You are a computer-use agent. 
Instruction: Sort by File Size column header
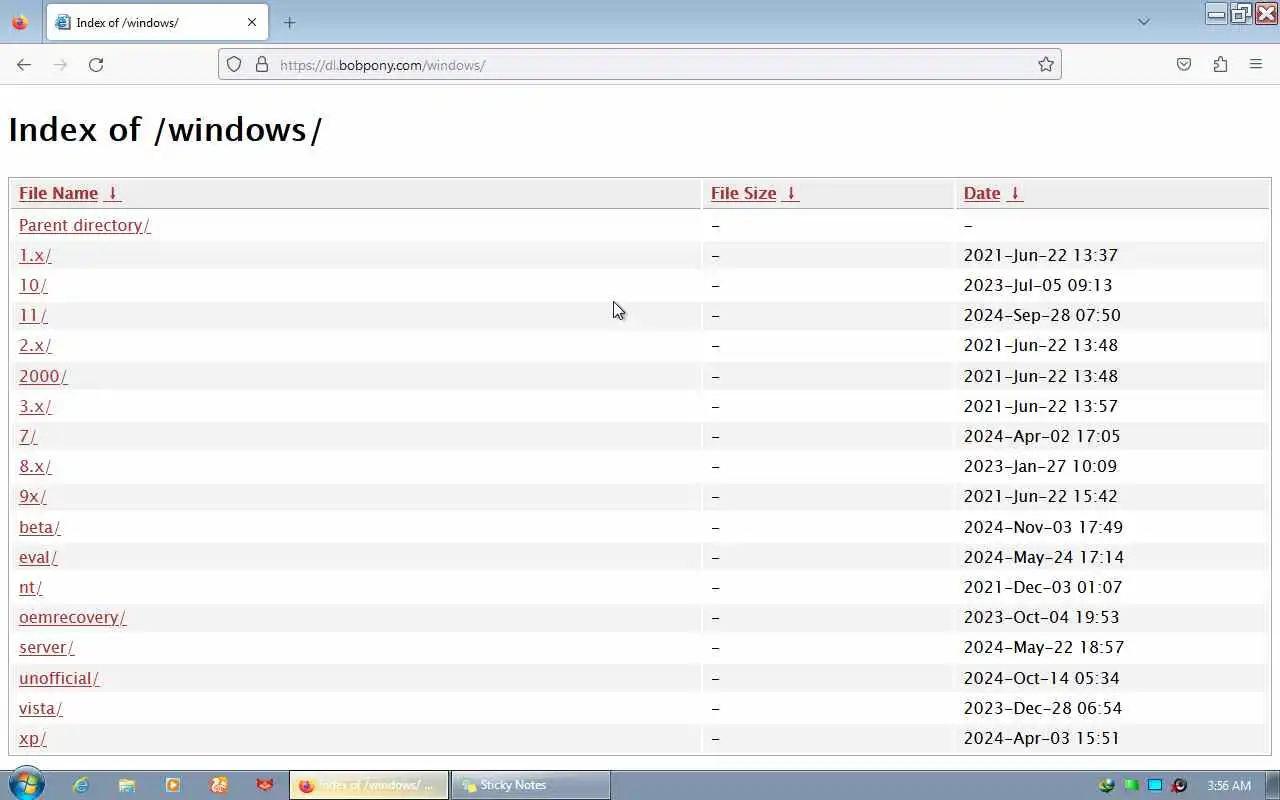click(x=743, y=193)
